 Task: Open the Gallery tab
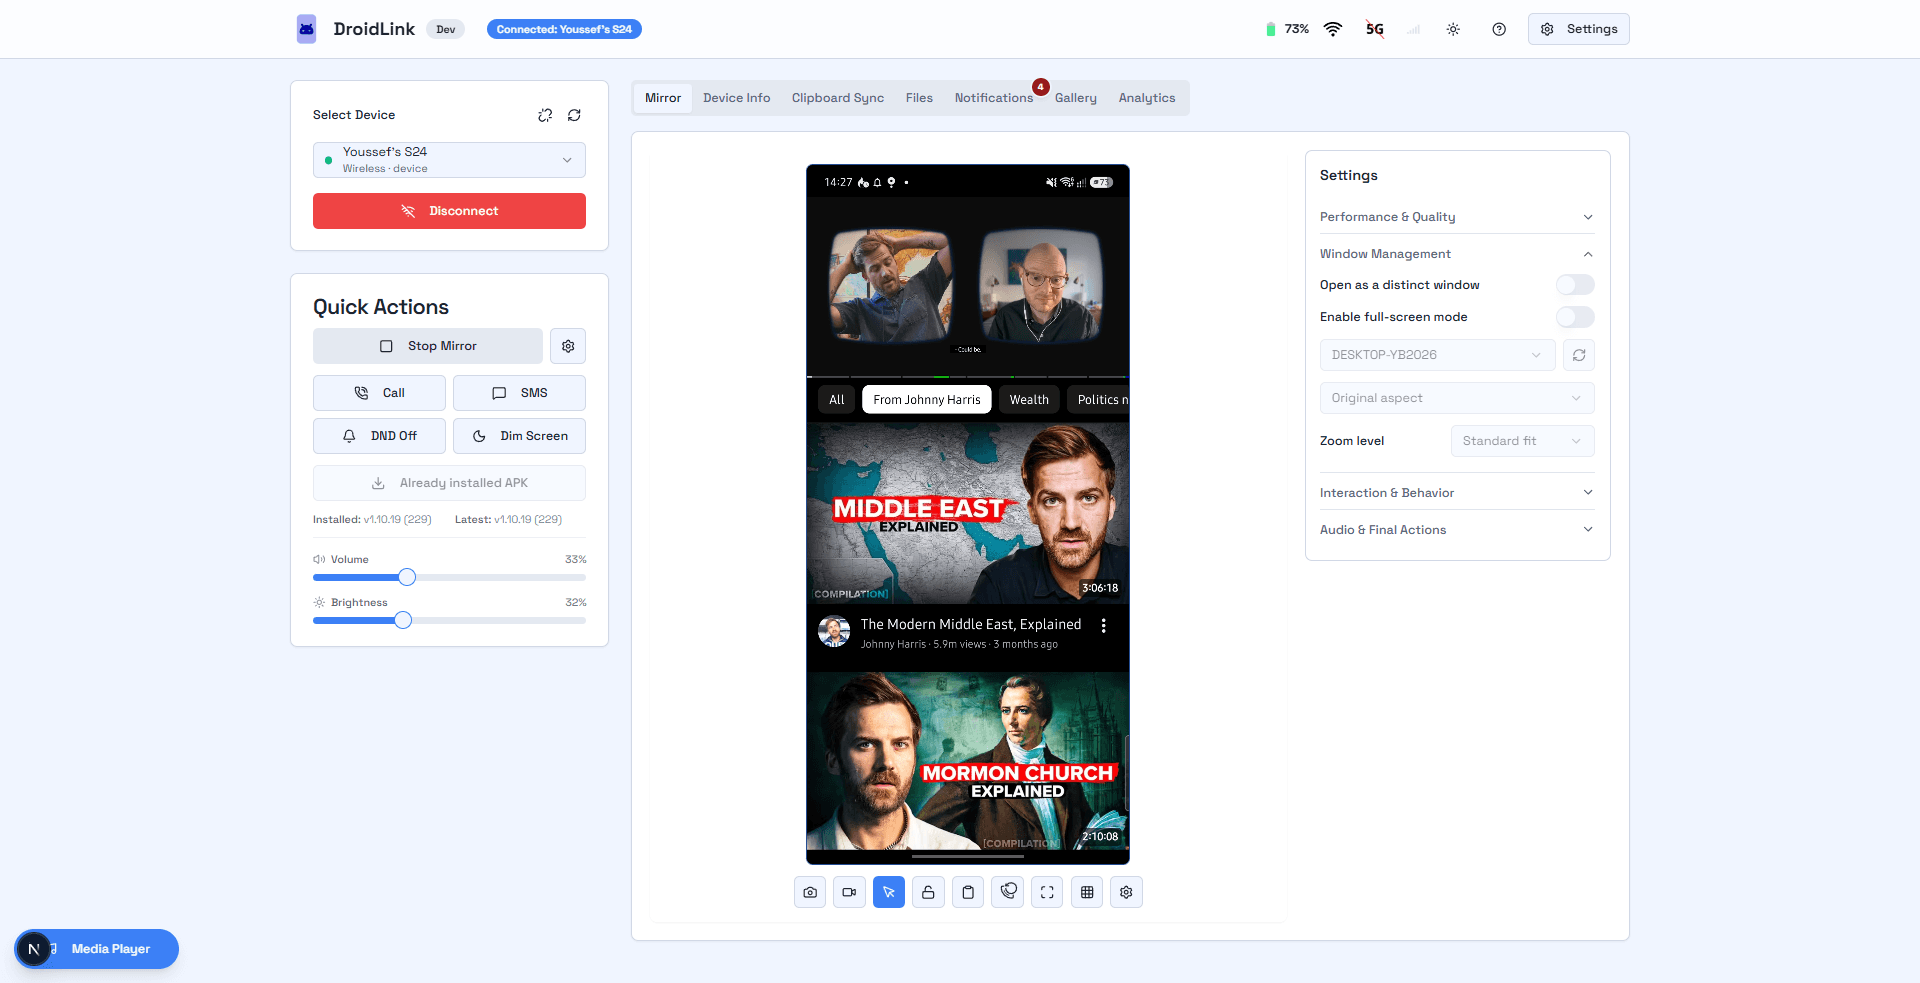[1076, 98]
